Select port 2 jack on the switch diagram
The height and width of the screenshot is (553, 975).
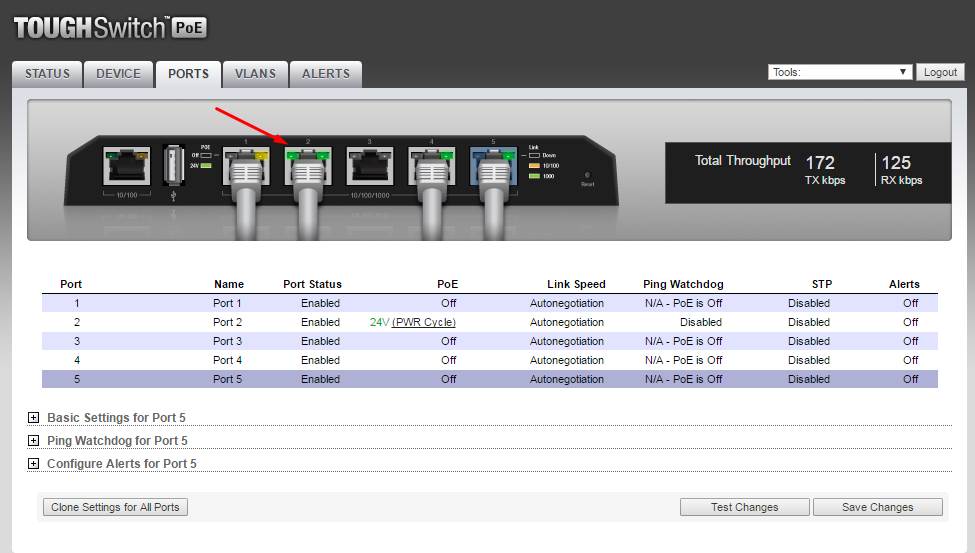click(x=307, y=165)
